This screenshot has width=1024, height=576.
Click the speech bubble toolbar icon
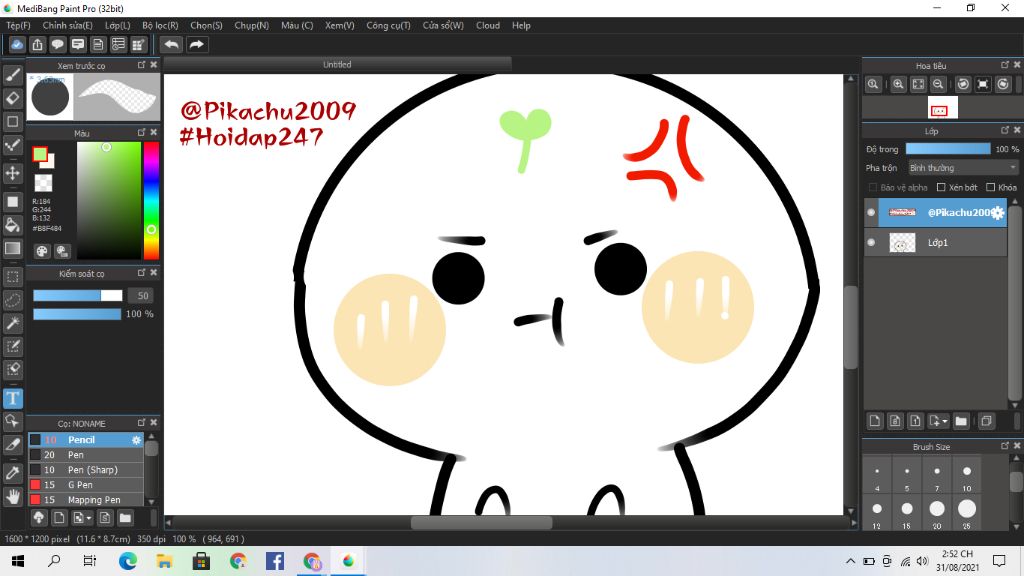click(x=57, y=44)
